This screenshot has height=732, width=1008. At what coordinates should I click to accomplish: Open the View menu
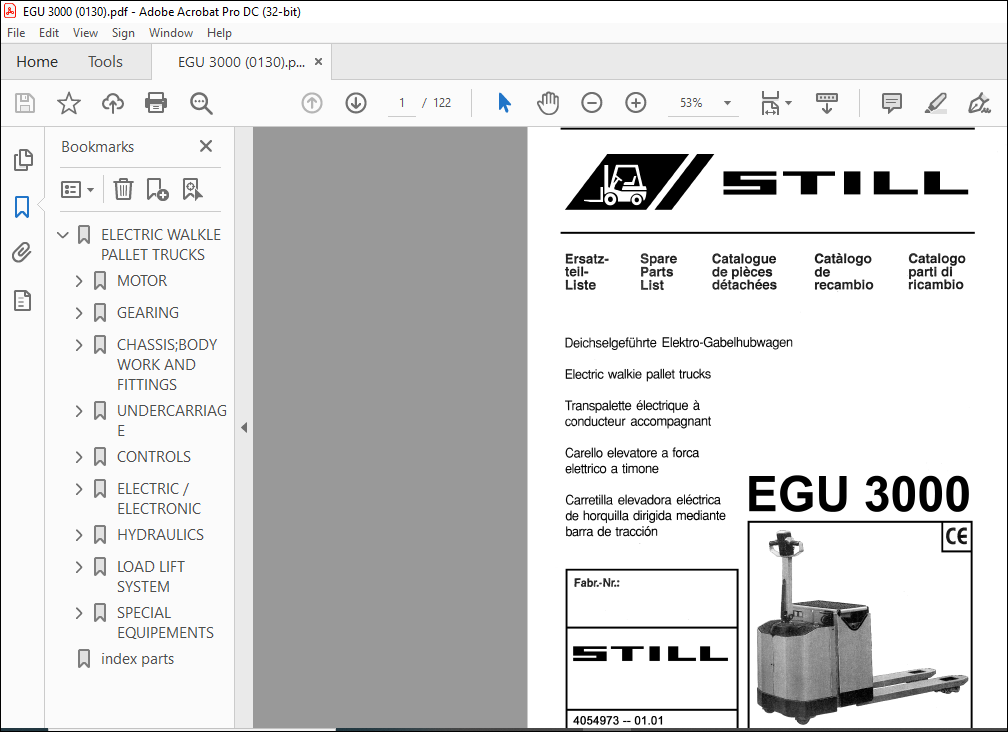click(x=85, y=33)
